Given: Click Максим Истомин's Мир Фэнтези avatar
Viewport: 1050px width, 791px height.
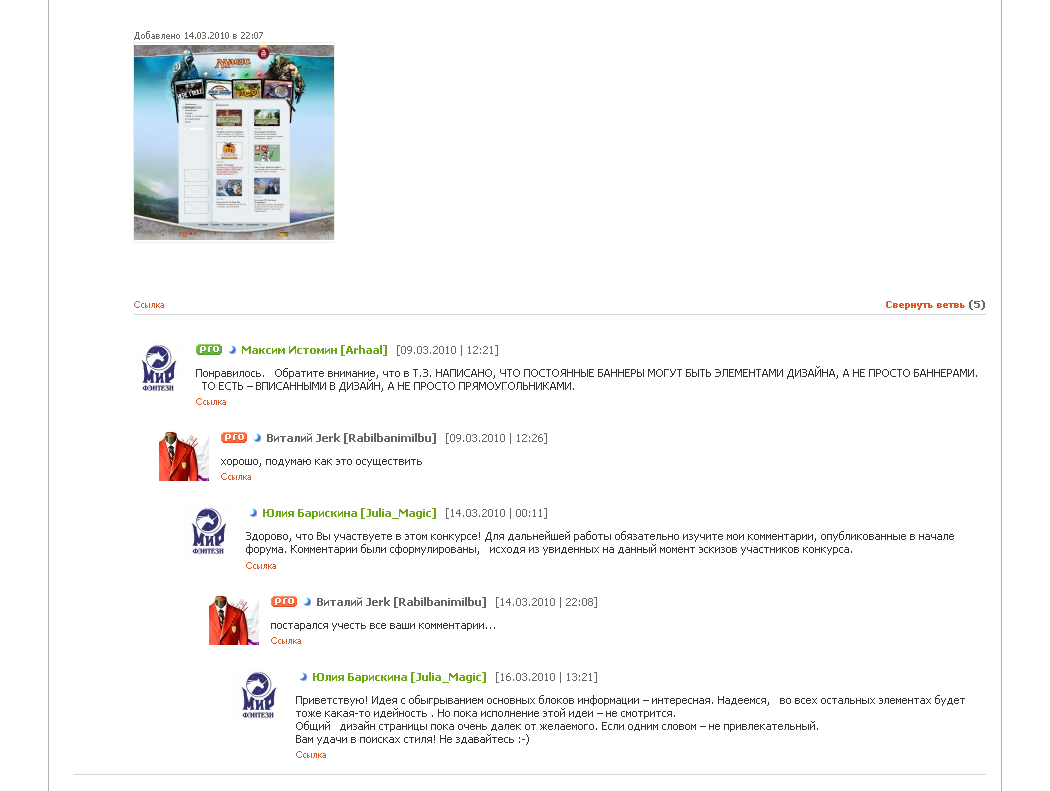Looking at the screenshot, I should tap(159, 368).
